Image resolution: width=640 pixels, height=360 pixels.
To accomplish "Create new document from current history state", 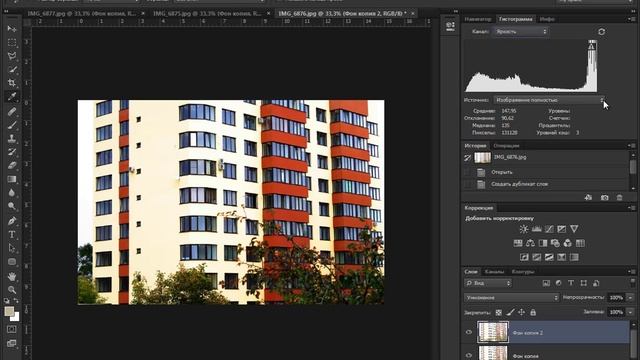I will pyautogui.click(x=588, y=198).
